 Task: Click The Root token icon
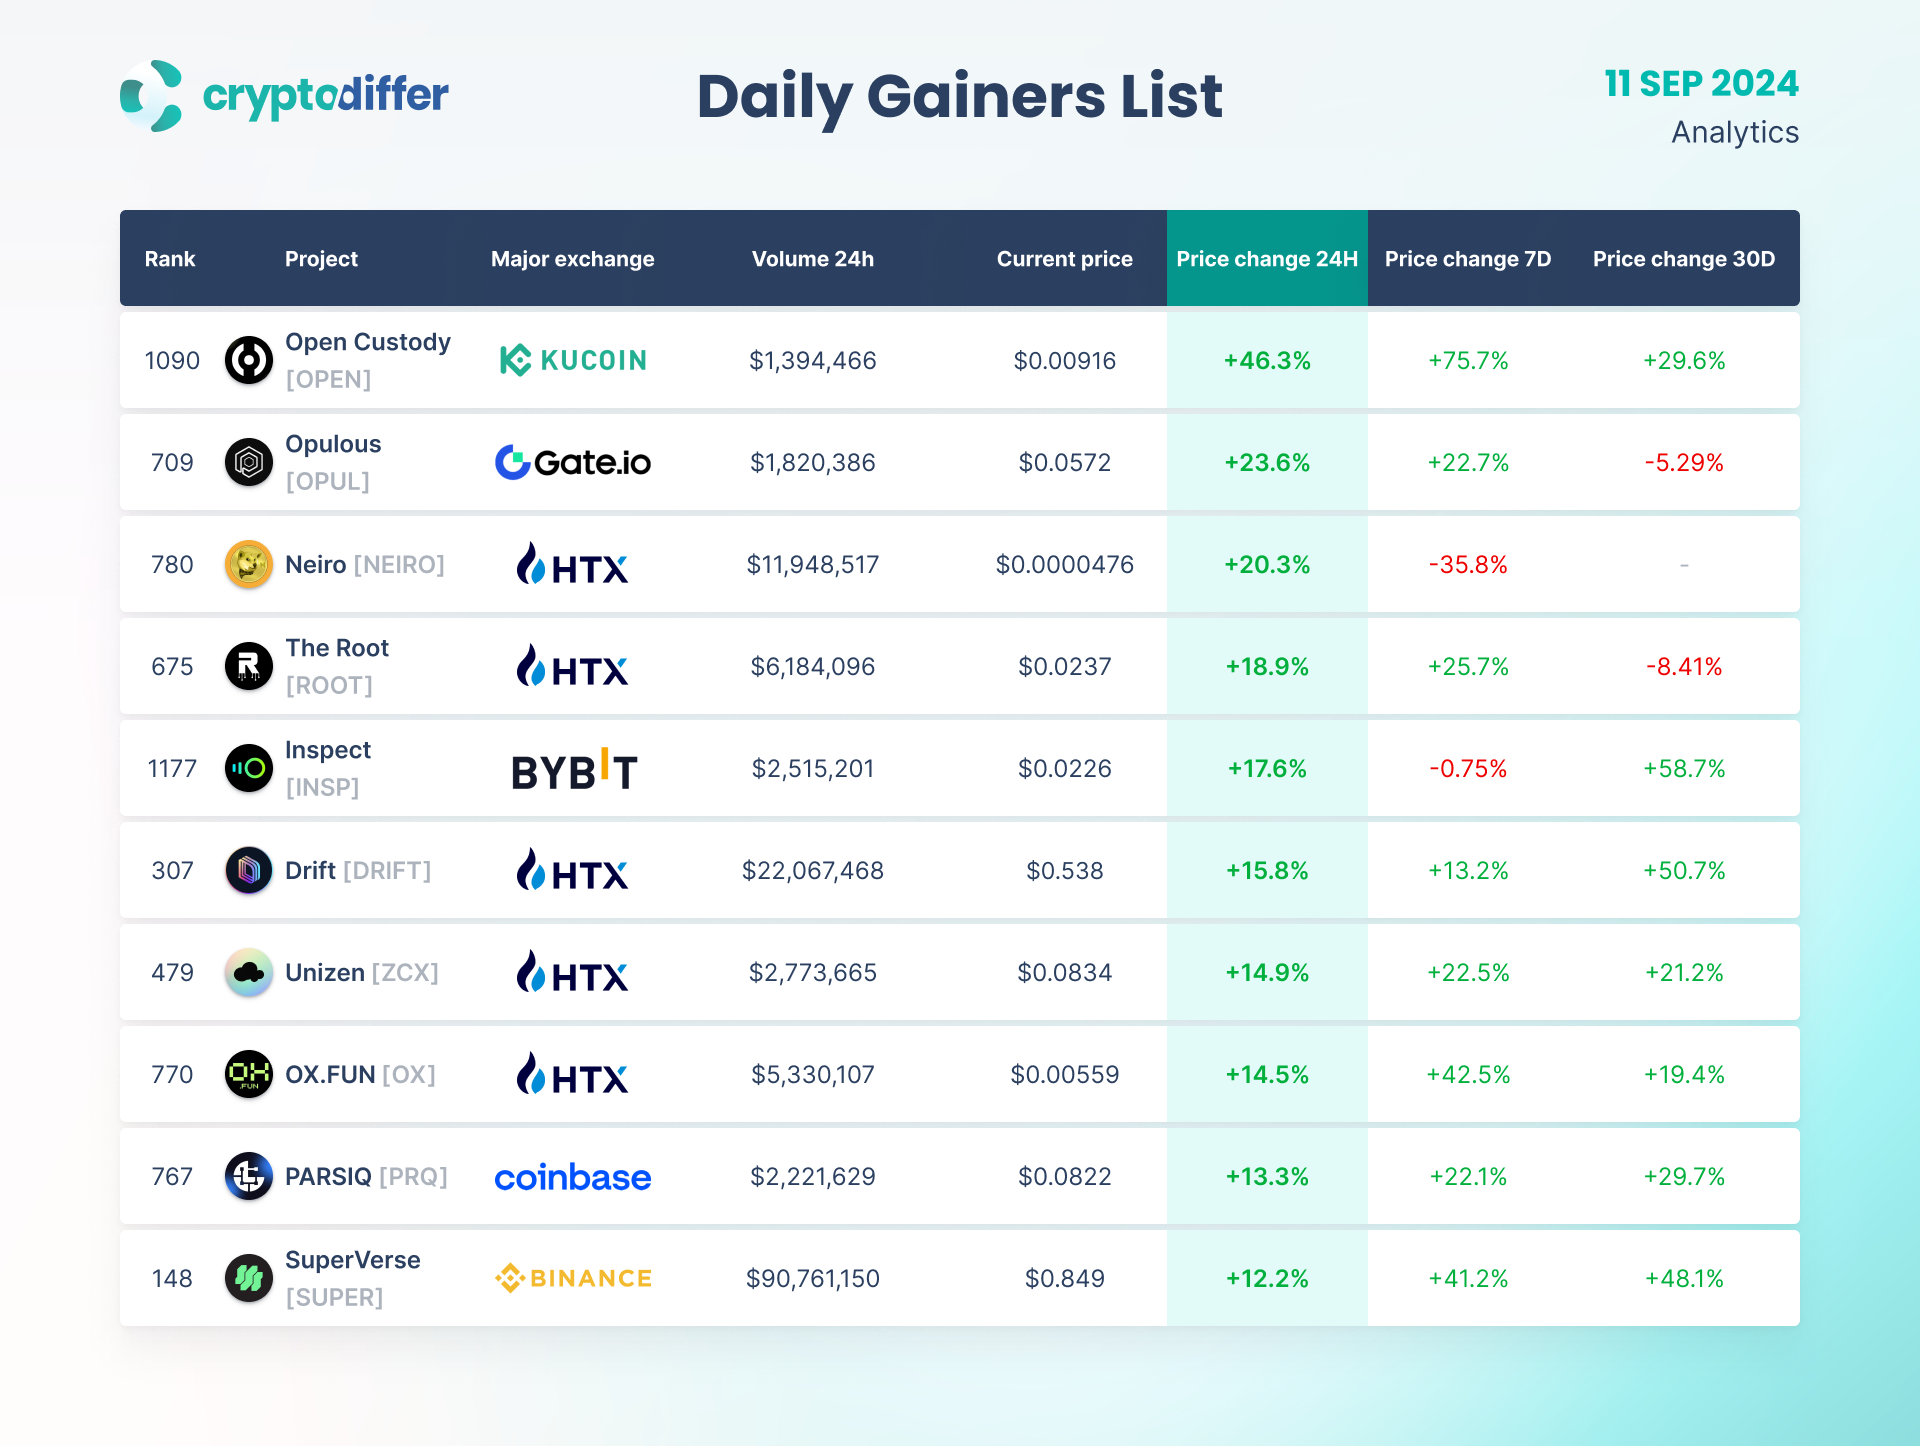[249, 666]
